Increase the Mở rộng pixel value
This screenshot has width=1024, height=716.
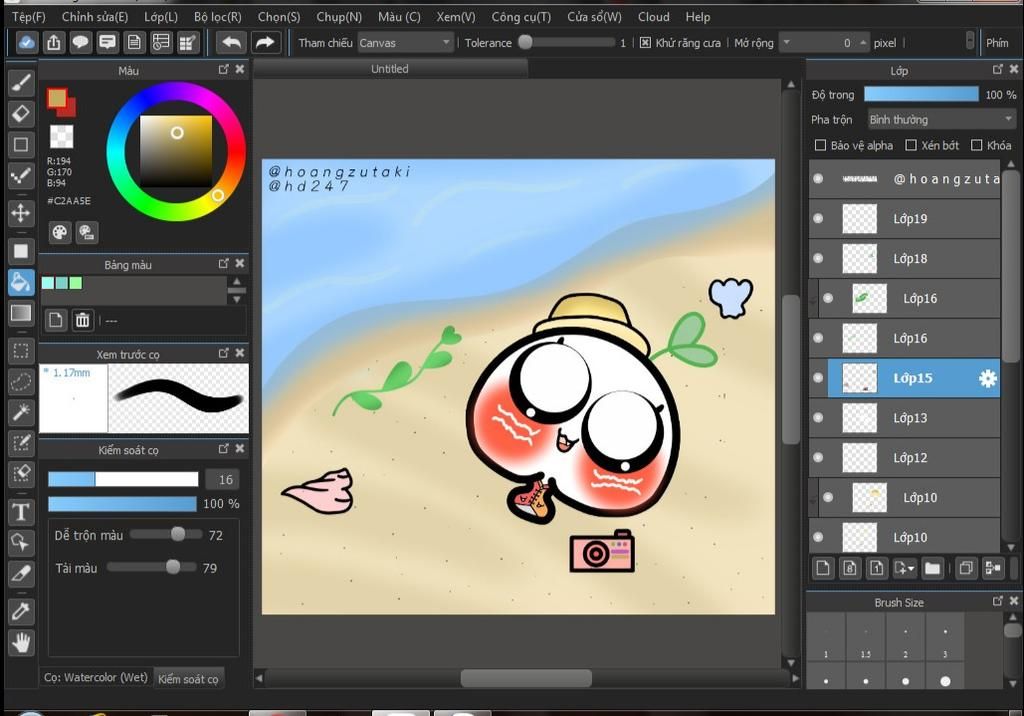(863, 42)
